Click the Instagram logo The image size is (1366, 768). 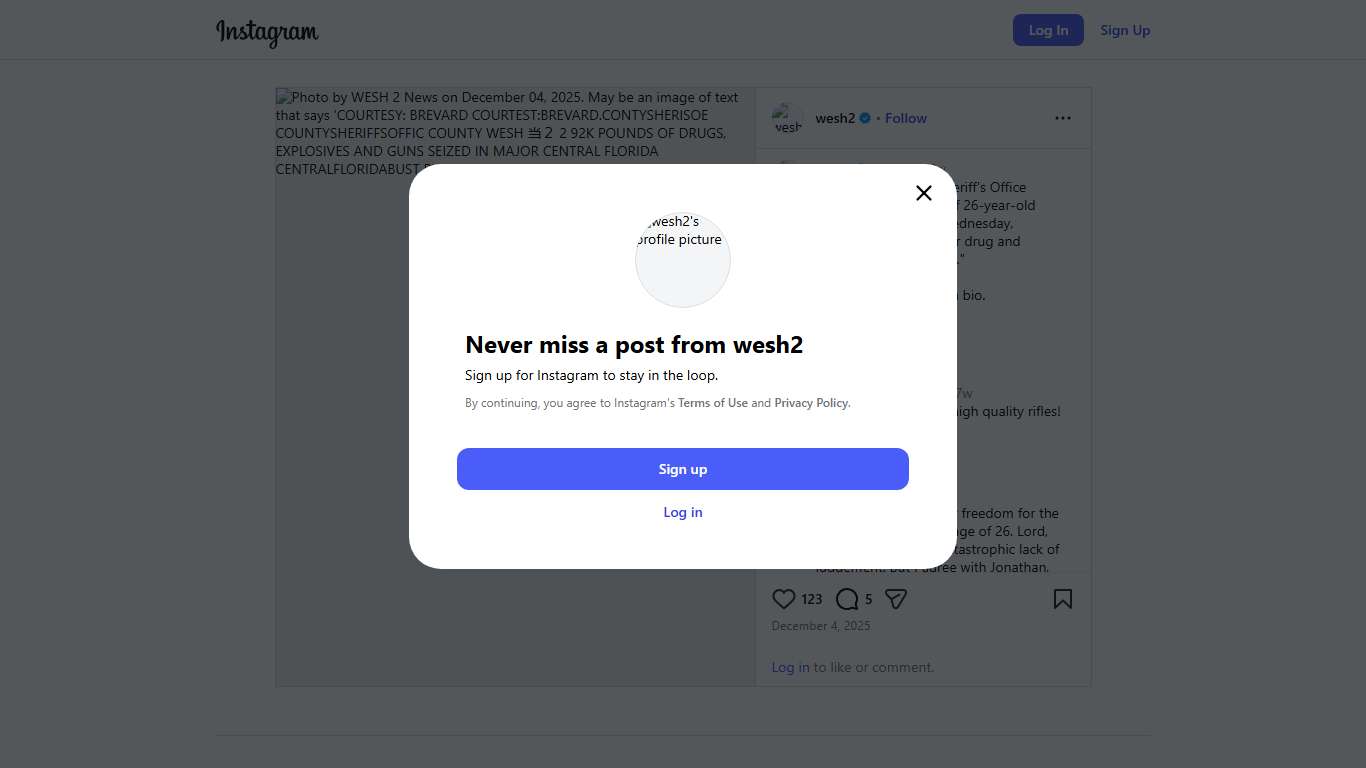[x=267, y=32]
